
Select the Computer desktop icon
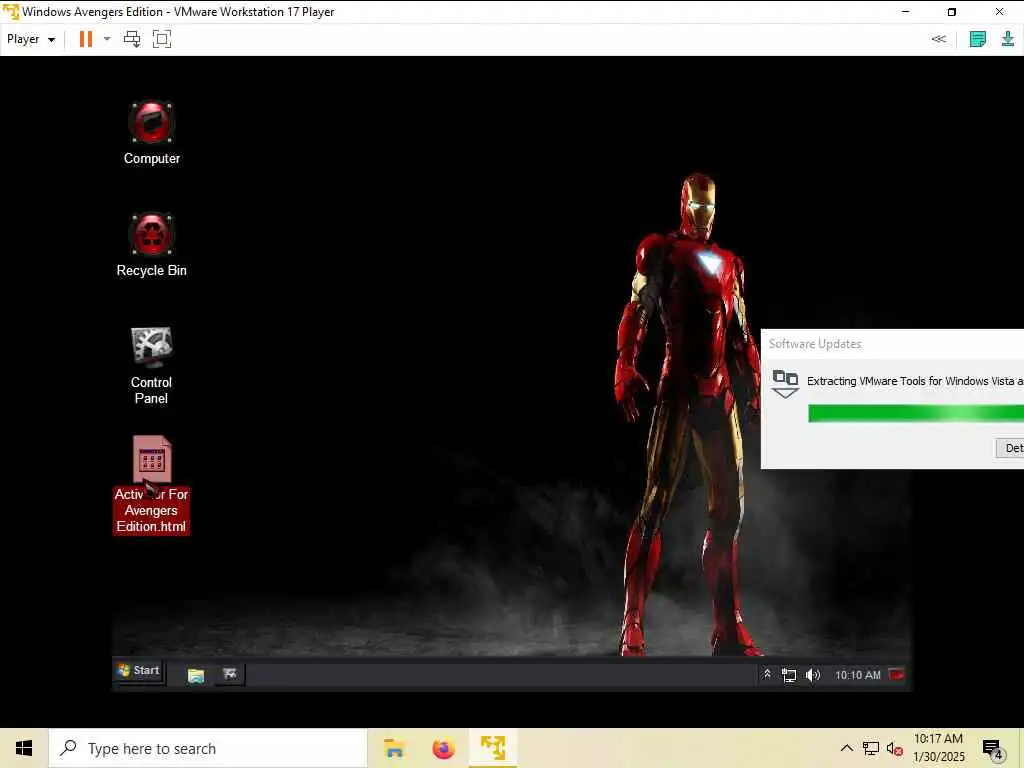click(x=152, y=133)
